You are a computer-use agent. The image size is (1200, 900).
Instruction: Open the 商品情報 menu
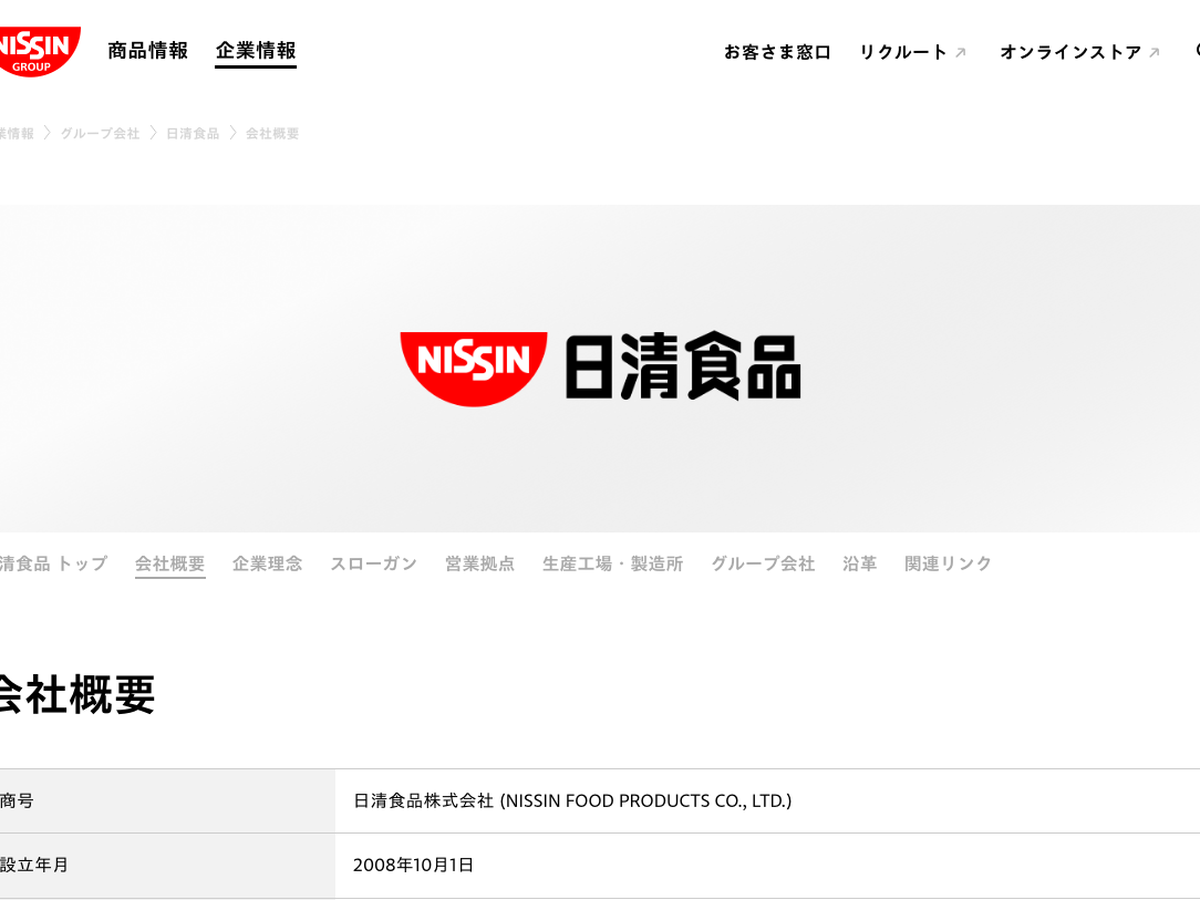(148, 51)
